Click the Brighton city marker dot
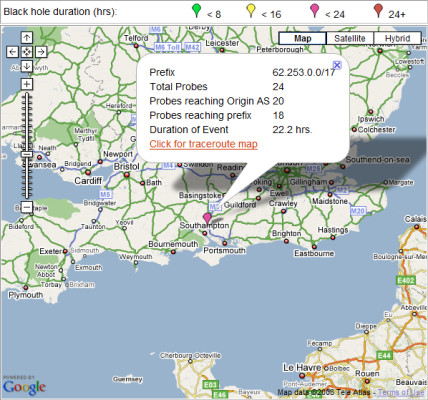428x400 pixels. [286, 241]
